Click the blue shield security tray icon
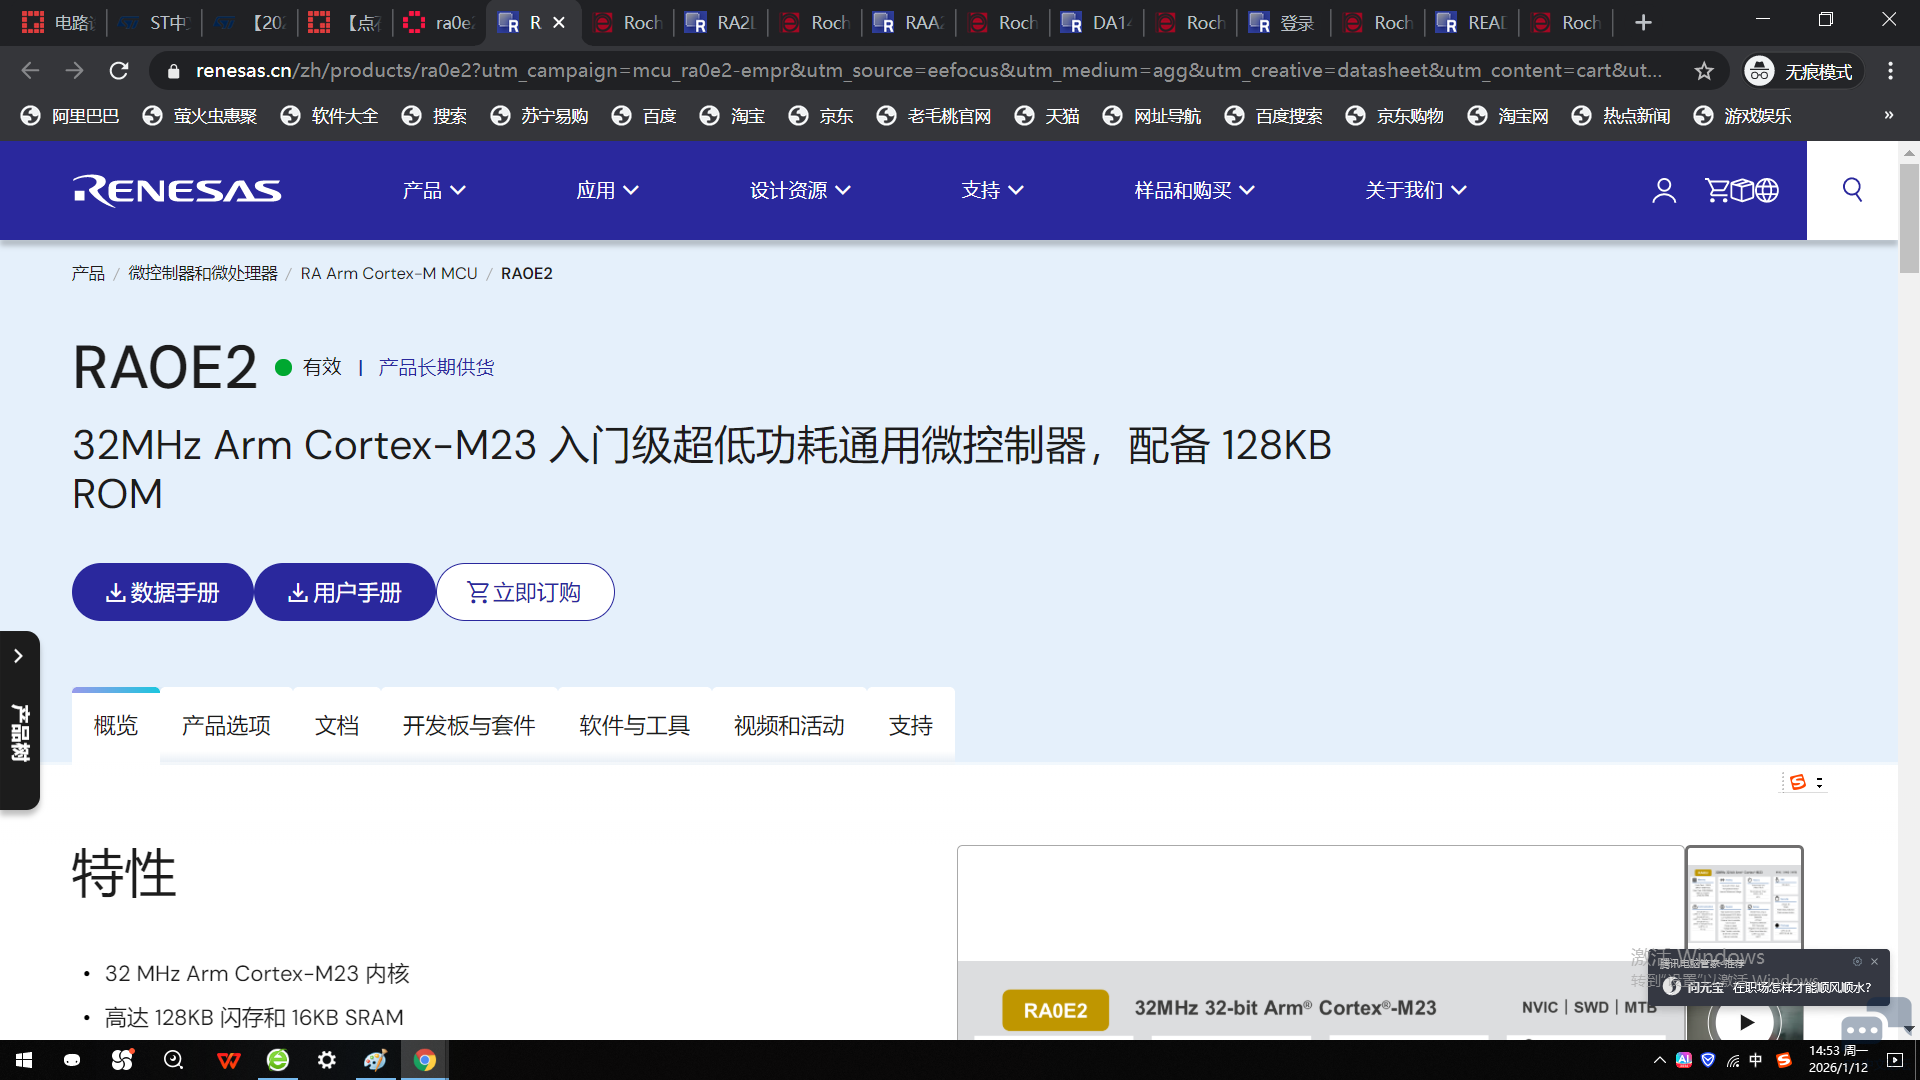Image resolution: width=1920 pixels, height=1080 pixels. pyautogui.click(x=1708, y=1060)
